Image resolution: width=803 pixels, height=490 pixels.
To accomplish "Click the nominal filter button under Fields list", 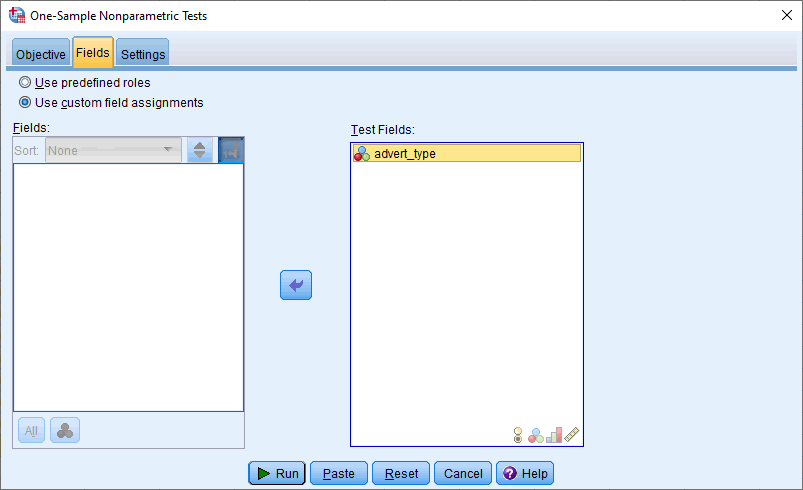I will click(x=65, y=430).
